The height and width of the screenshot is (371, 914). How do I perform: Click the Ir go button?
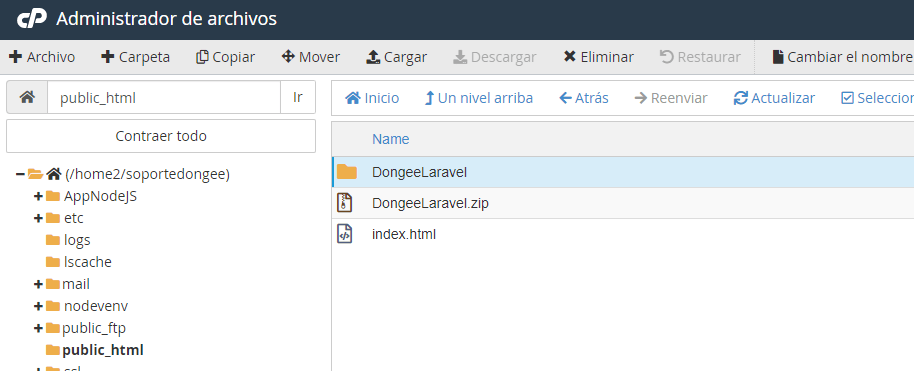click(298, 97)
